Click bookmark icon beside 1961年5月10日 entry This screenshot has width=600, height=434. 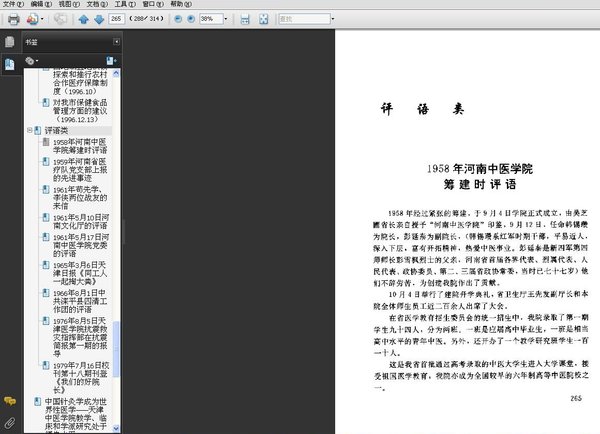[x=46, y=218]
